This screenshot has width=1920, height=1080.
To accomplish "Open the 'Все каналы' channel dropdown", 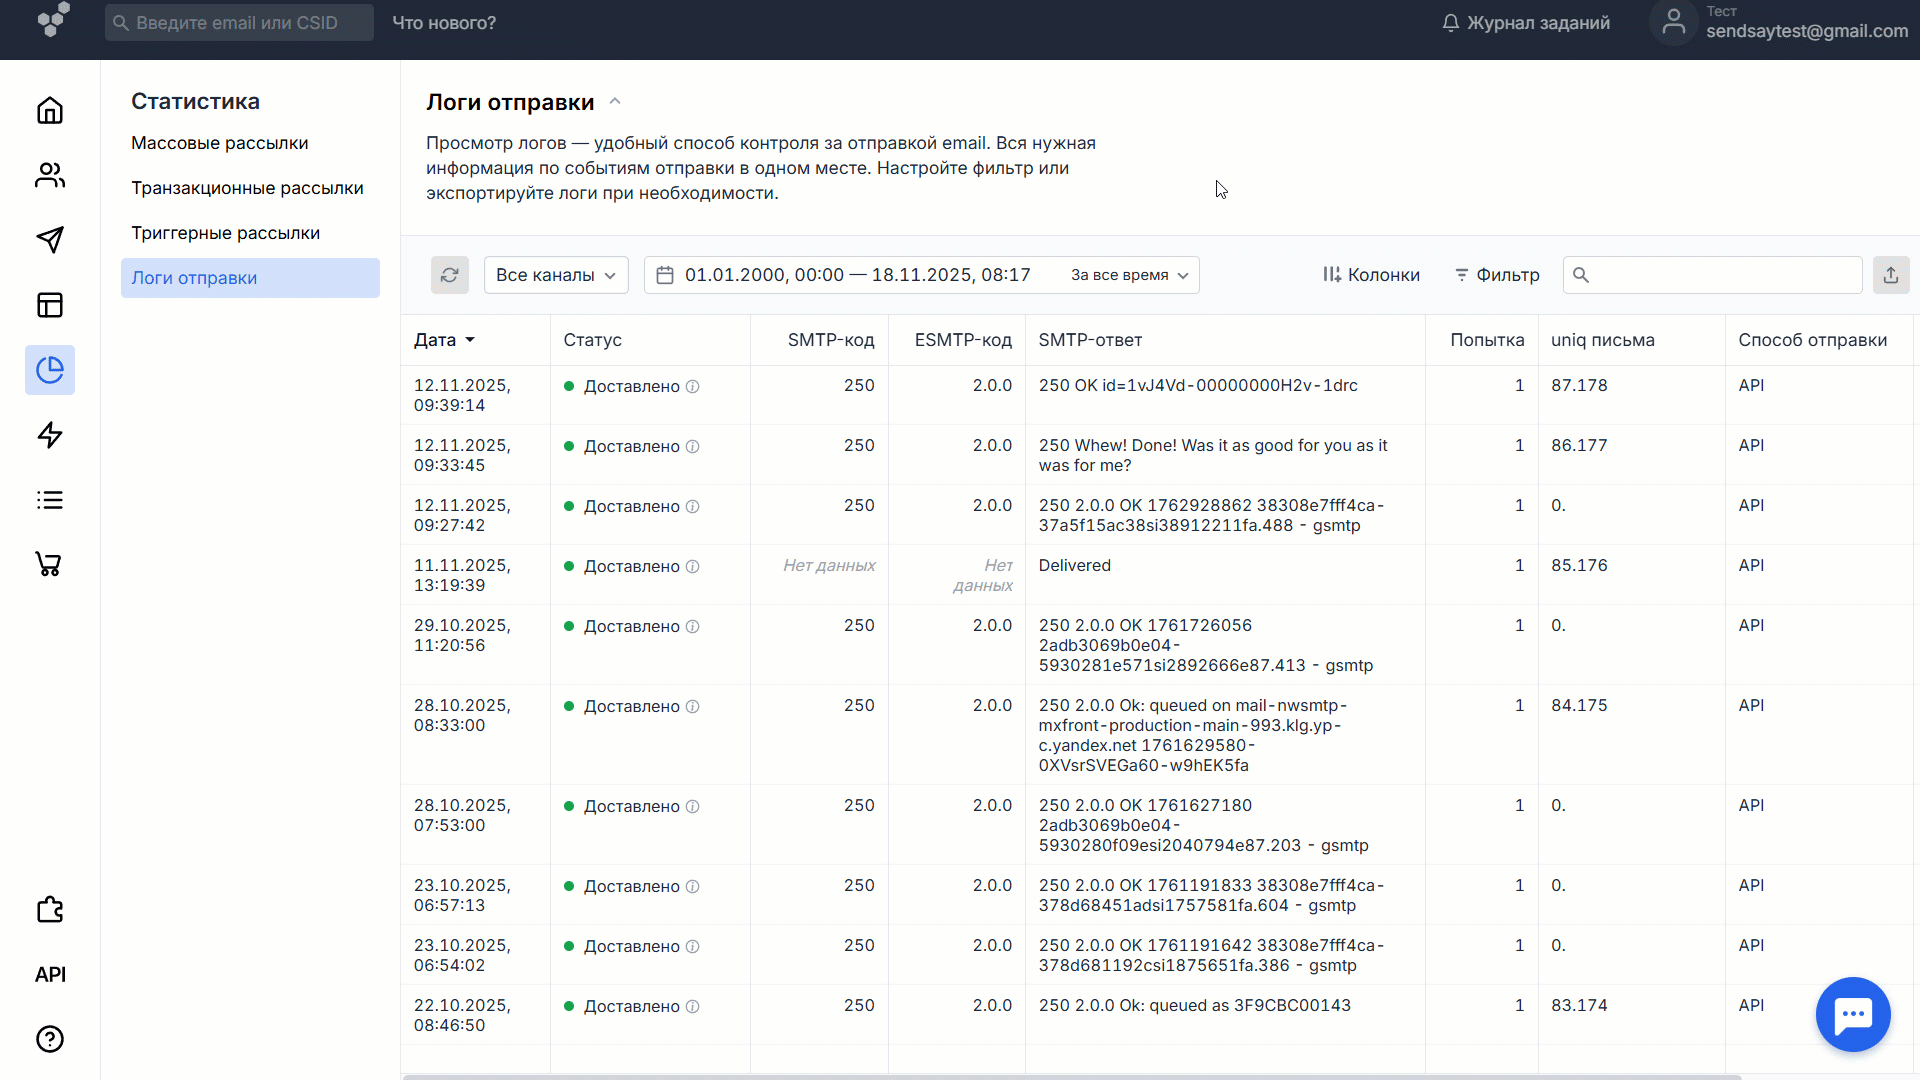I will pyautogui.click(x=556, y=275).
